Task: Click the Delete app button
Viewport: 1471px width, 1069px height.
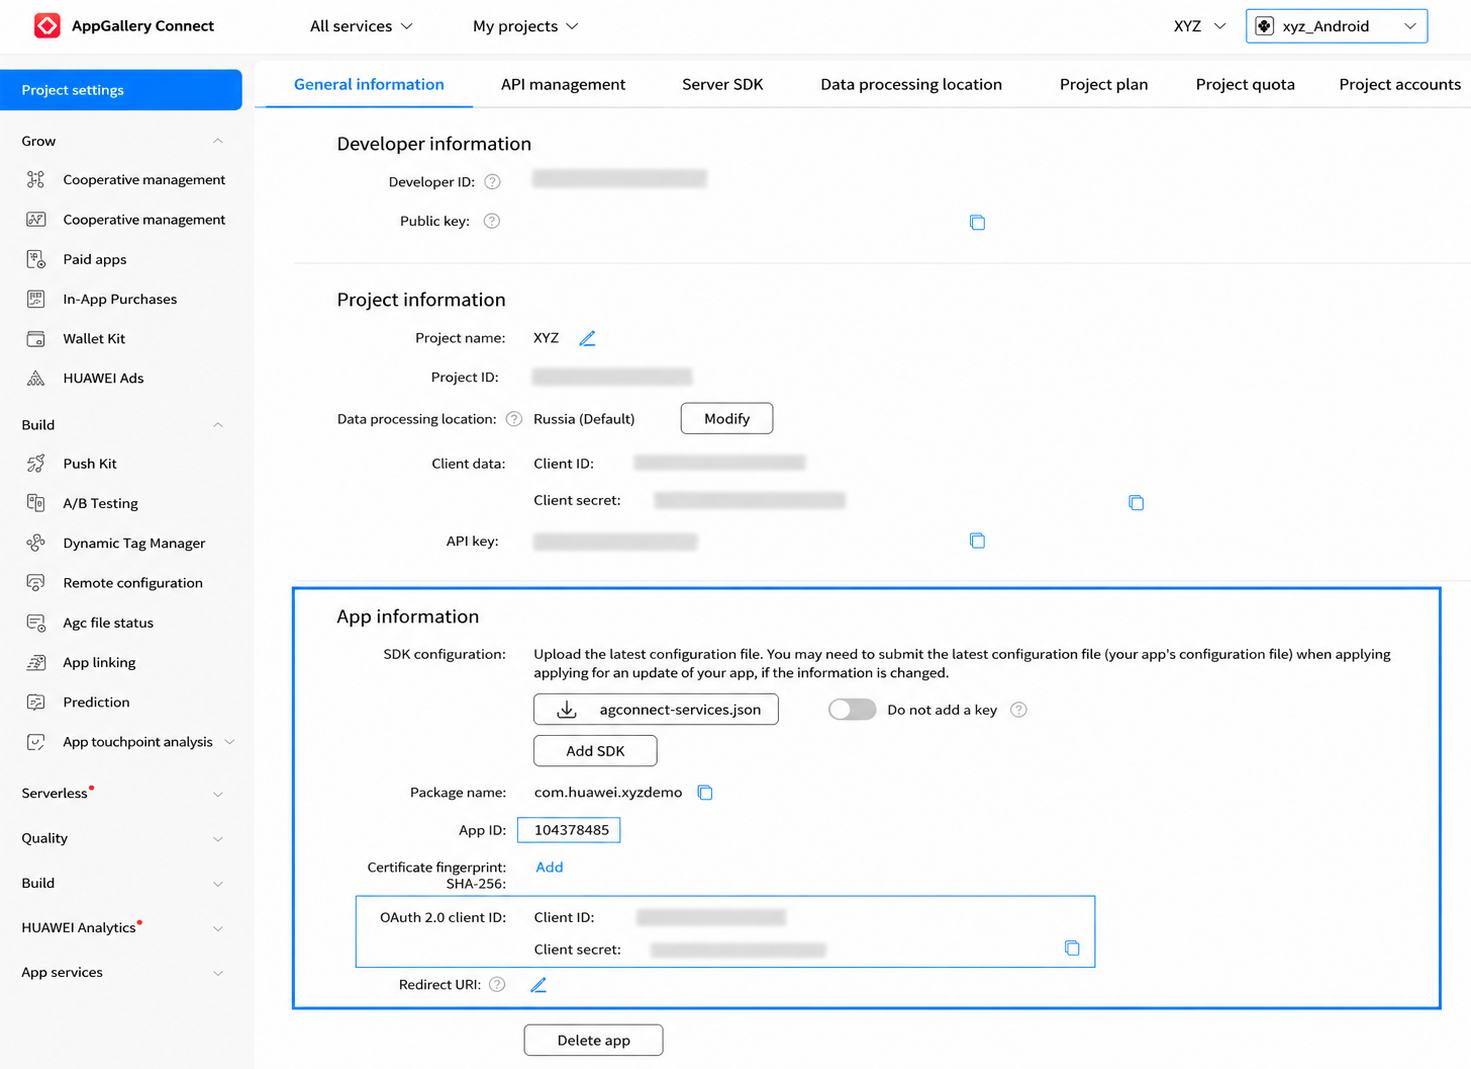Action: (x=593, y=1040)
